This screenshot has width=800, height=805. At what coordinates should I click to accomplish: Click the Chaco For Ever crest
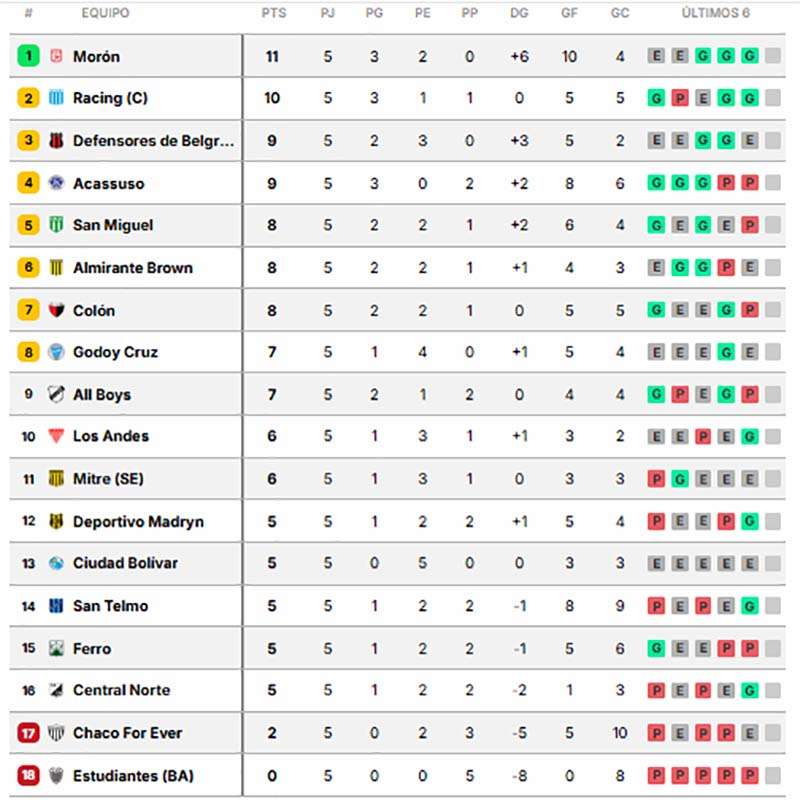[x=56, y=733]
